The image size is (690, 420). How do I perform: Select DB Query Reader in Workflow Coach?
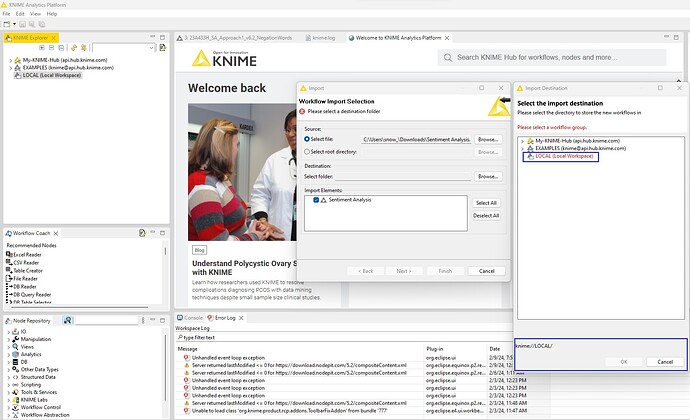pyautogui.click(x=32, y=295)
